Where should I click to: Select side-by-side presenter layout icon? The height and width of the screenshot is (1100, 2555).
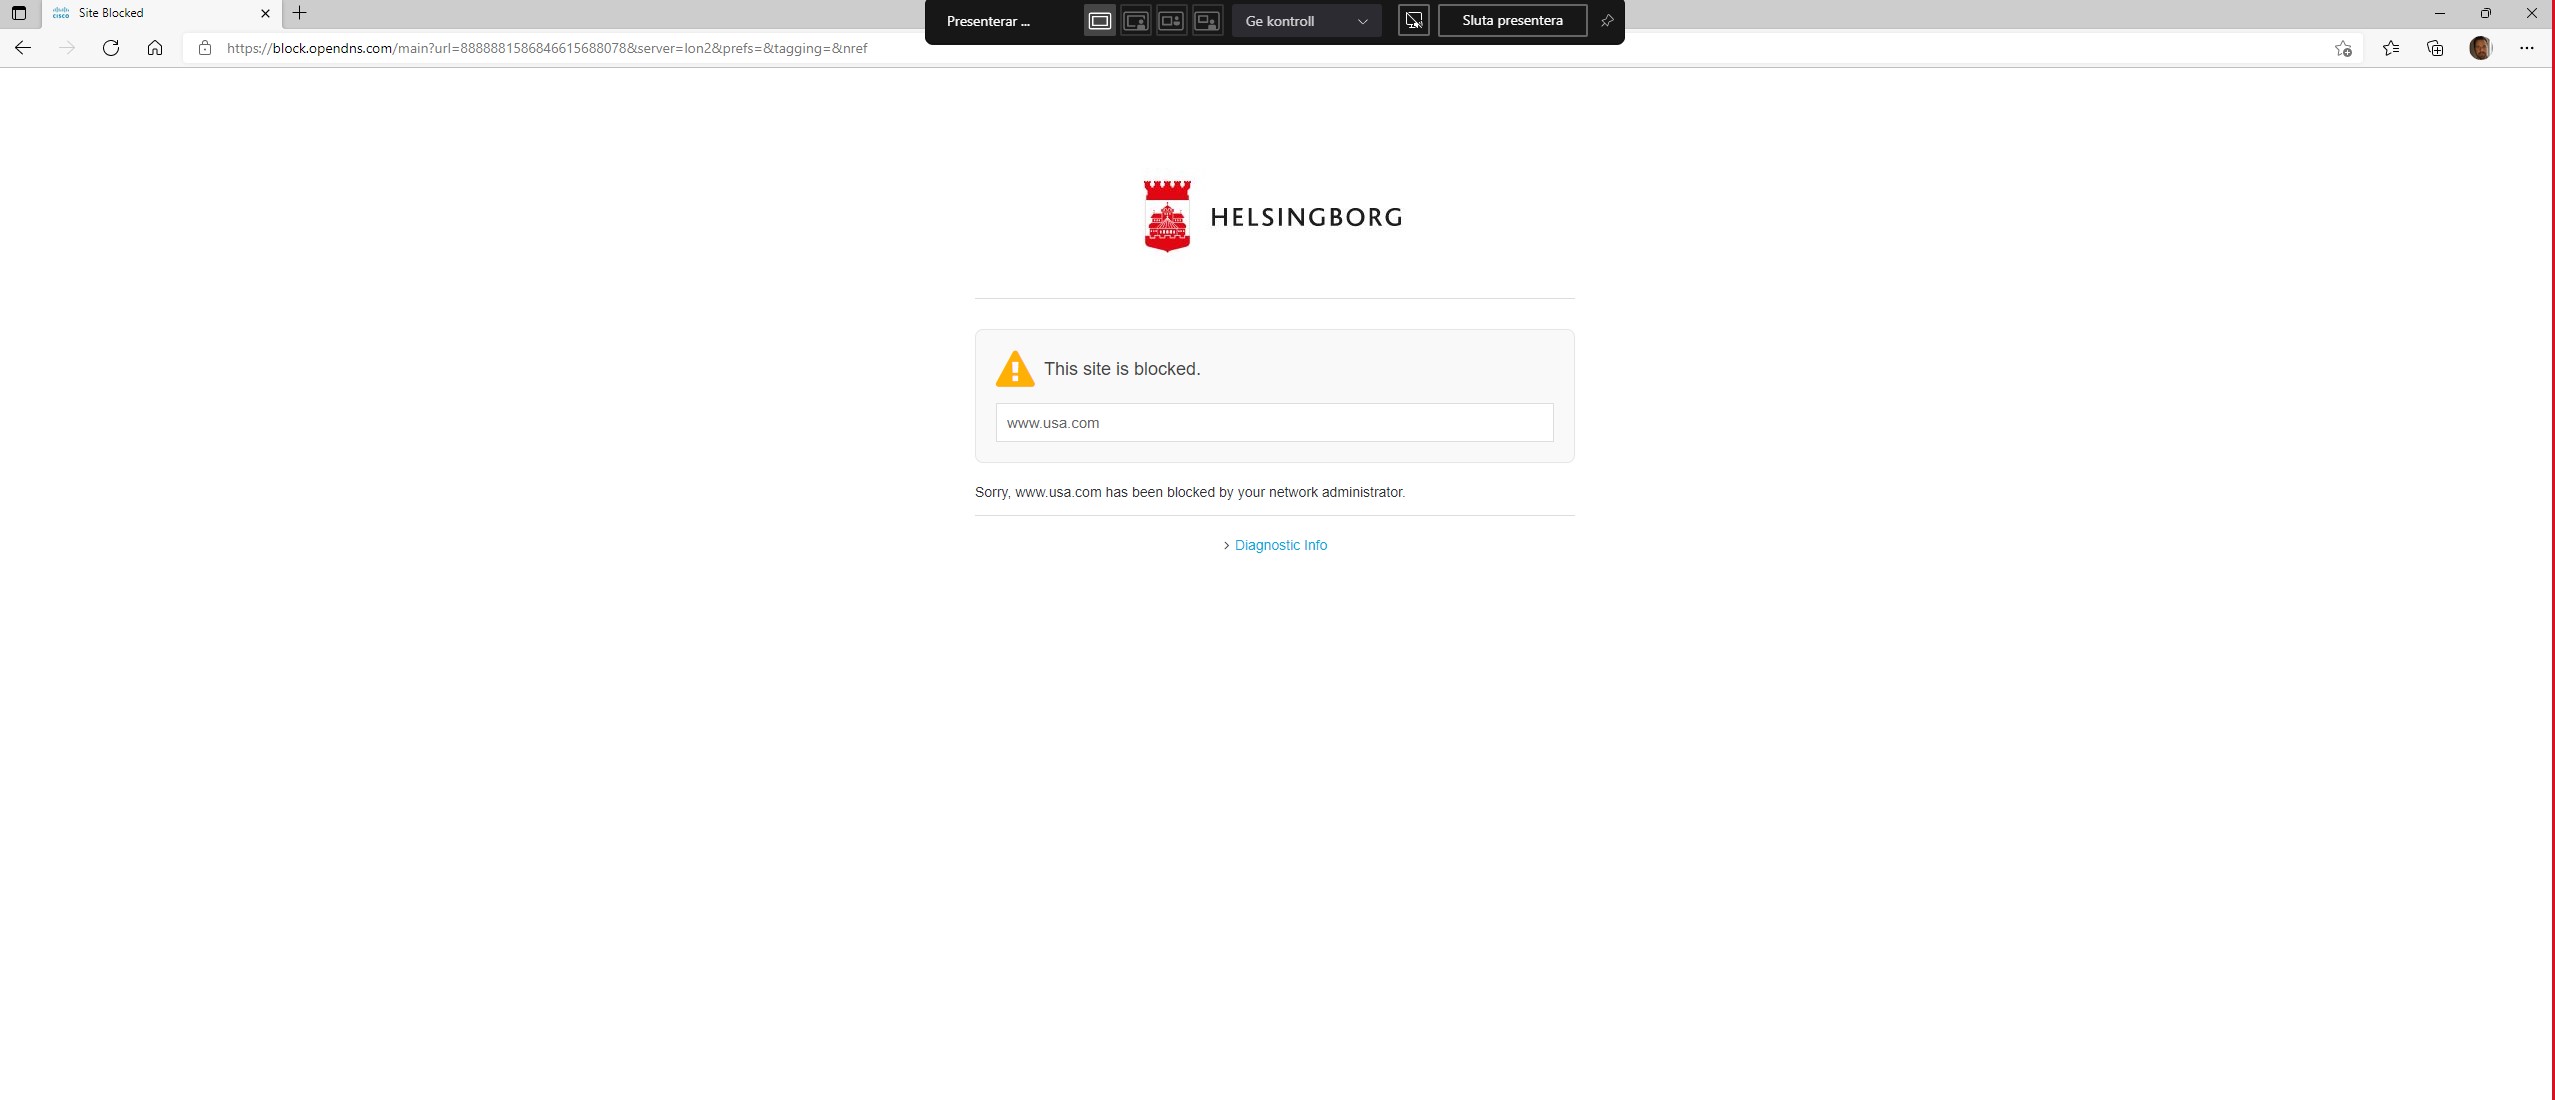[x=1171, y=21]
